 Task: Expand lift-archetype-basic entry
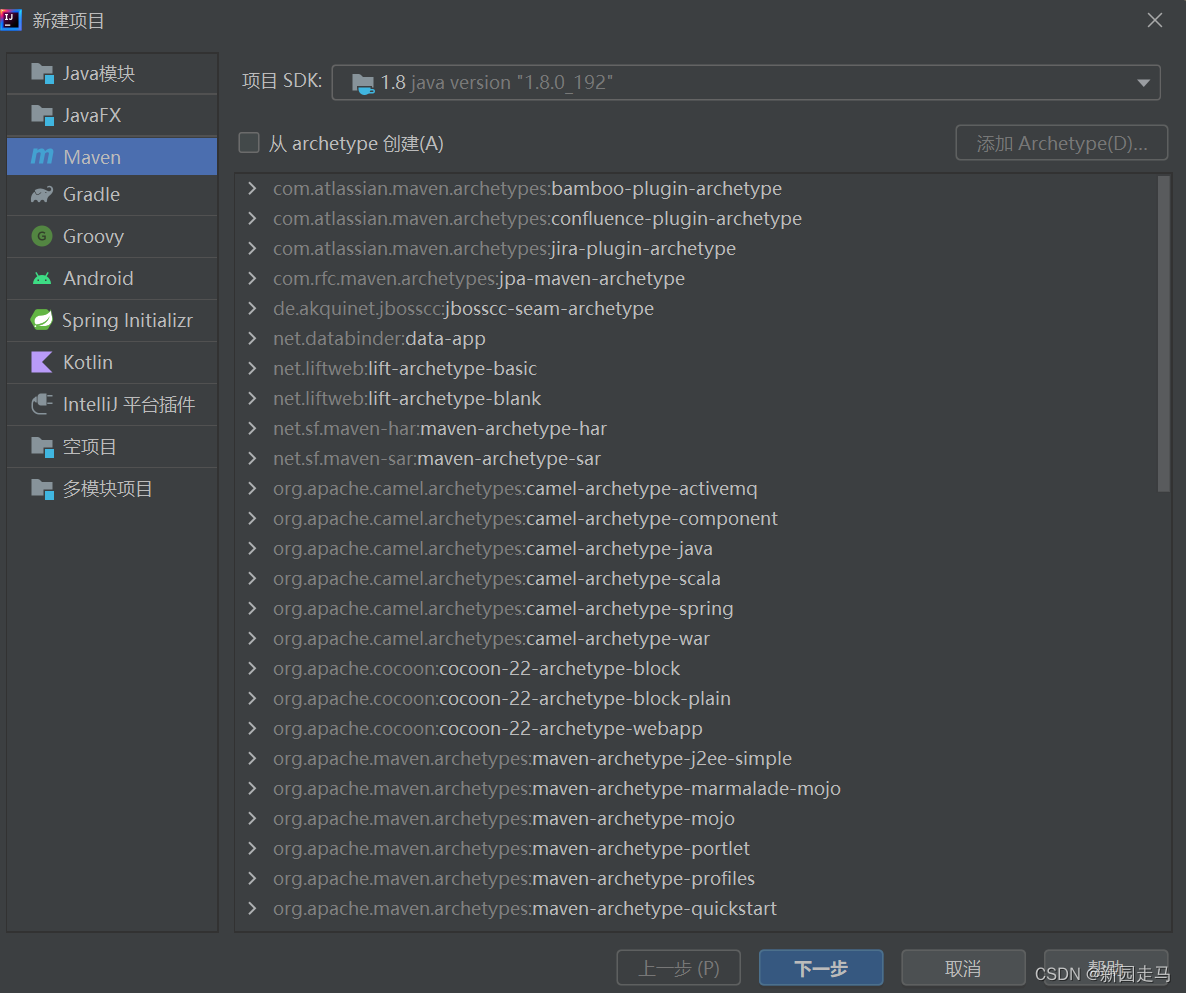[253, 368]
